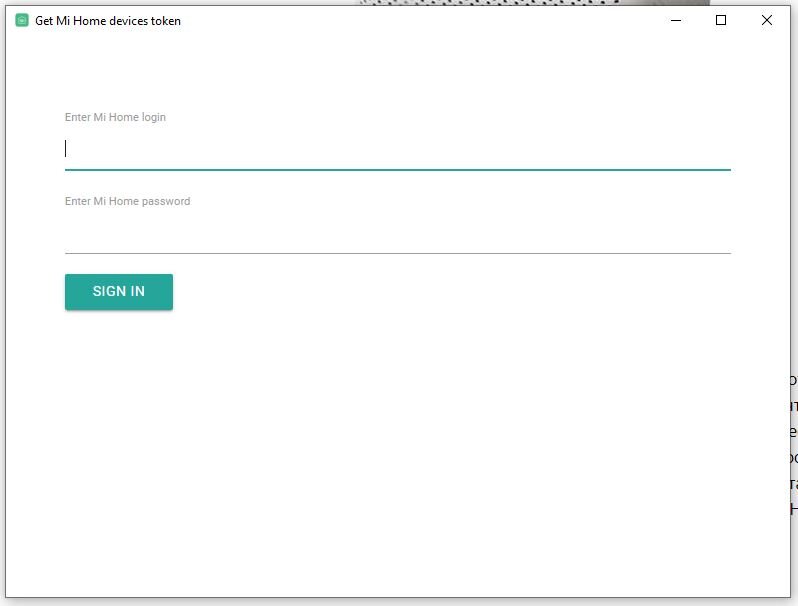Click the green app icon in title bar

22,20
